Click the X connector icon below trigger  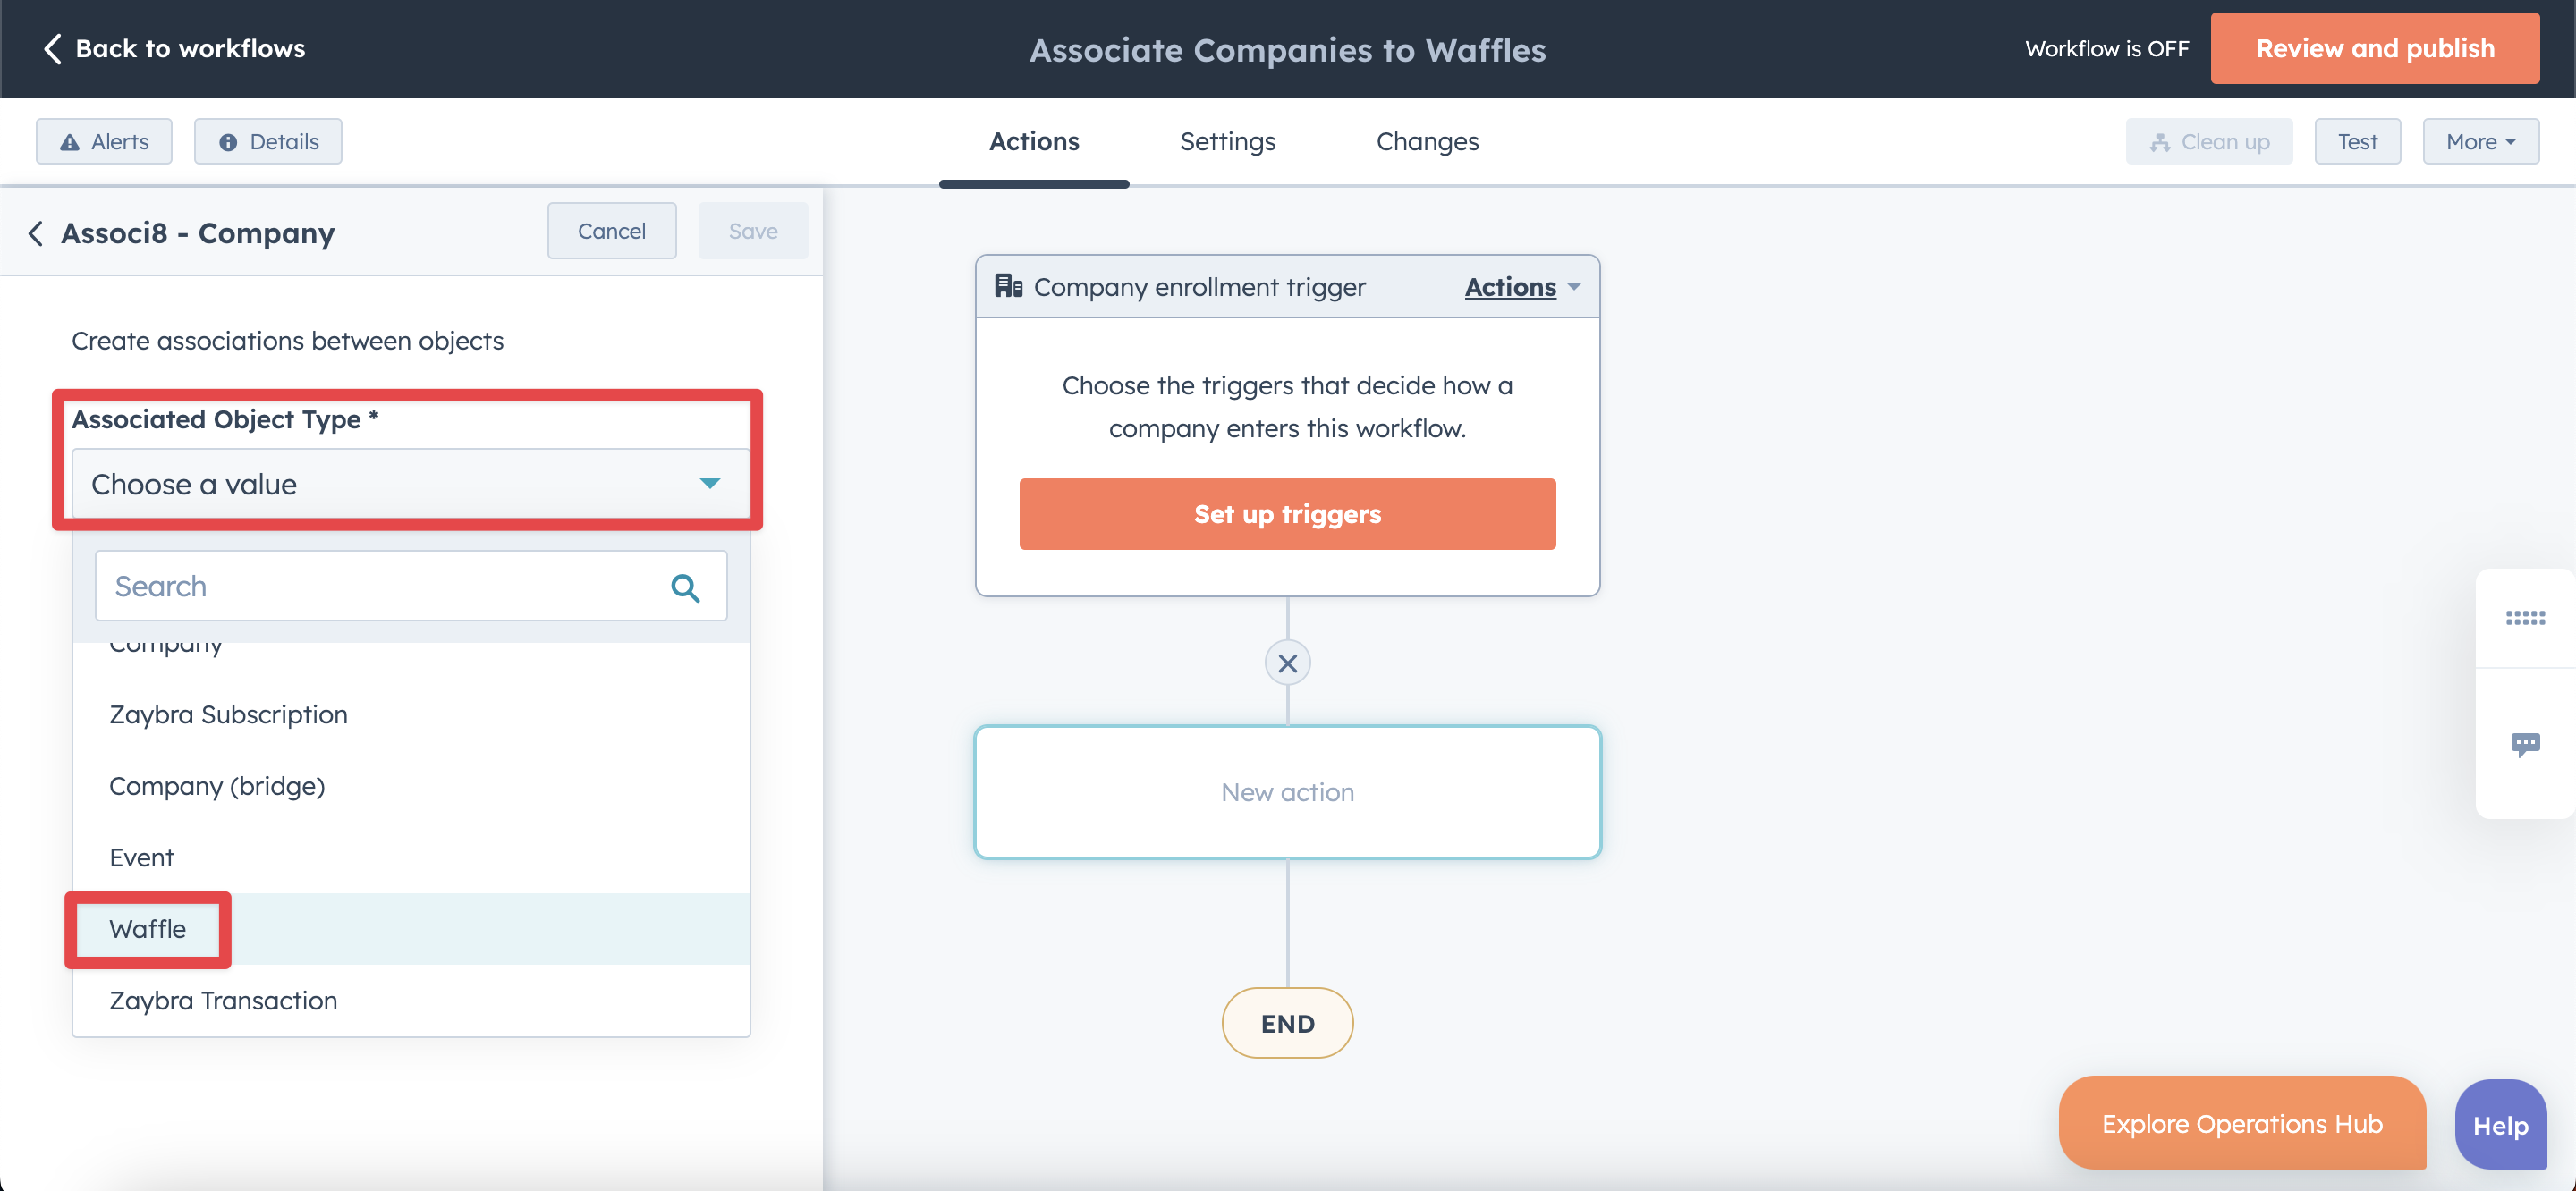(1287, 663)
